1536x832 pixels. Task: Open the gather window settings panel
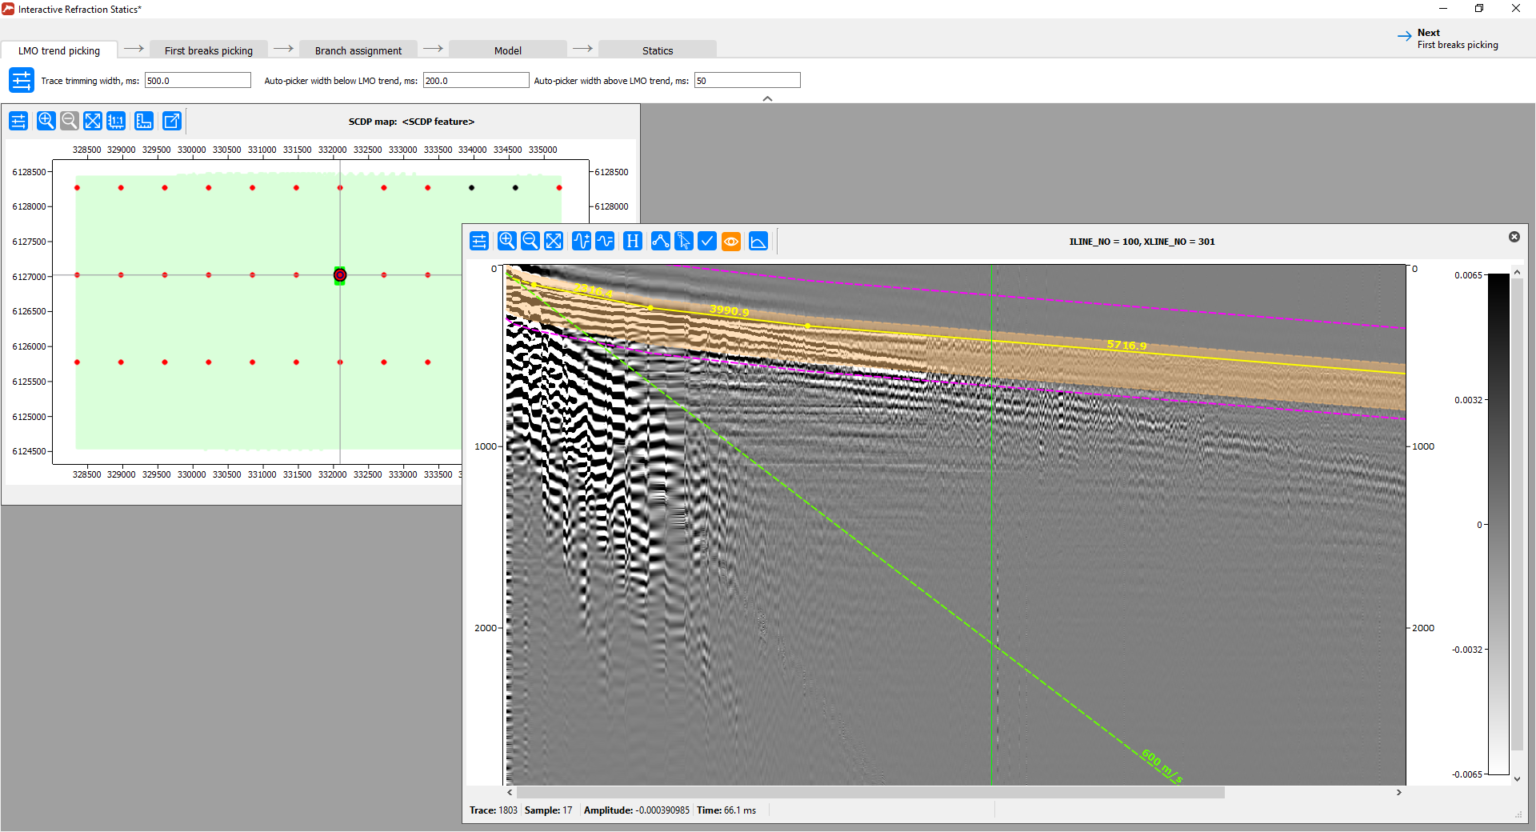pyautogui.click(x=480, y=241)
